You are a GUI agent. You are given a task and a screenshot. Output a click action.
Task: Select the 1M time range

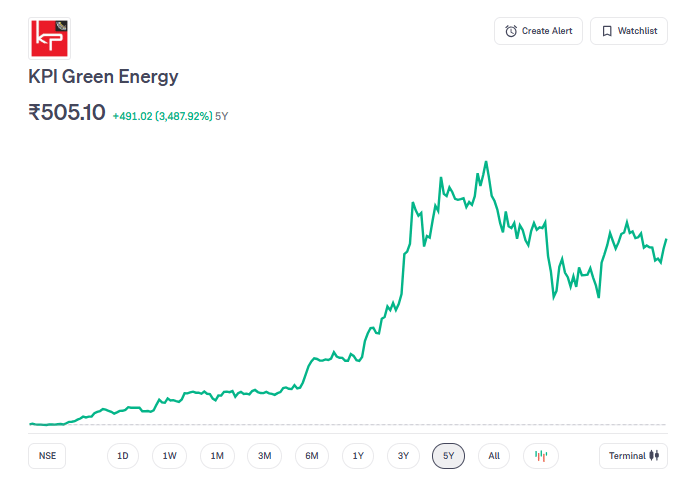tap(217, 456)
